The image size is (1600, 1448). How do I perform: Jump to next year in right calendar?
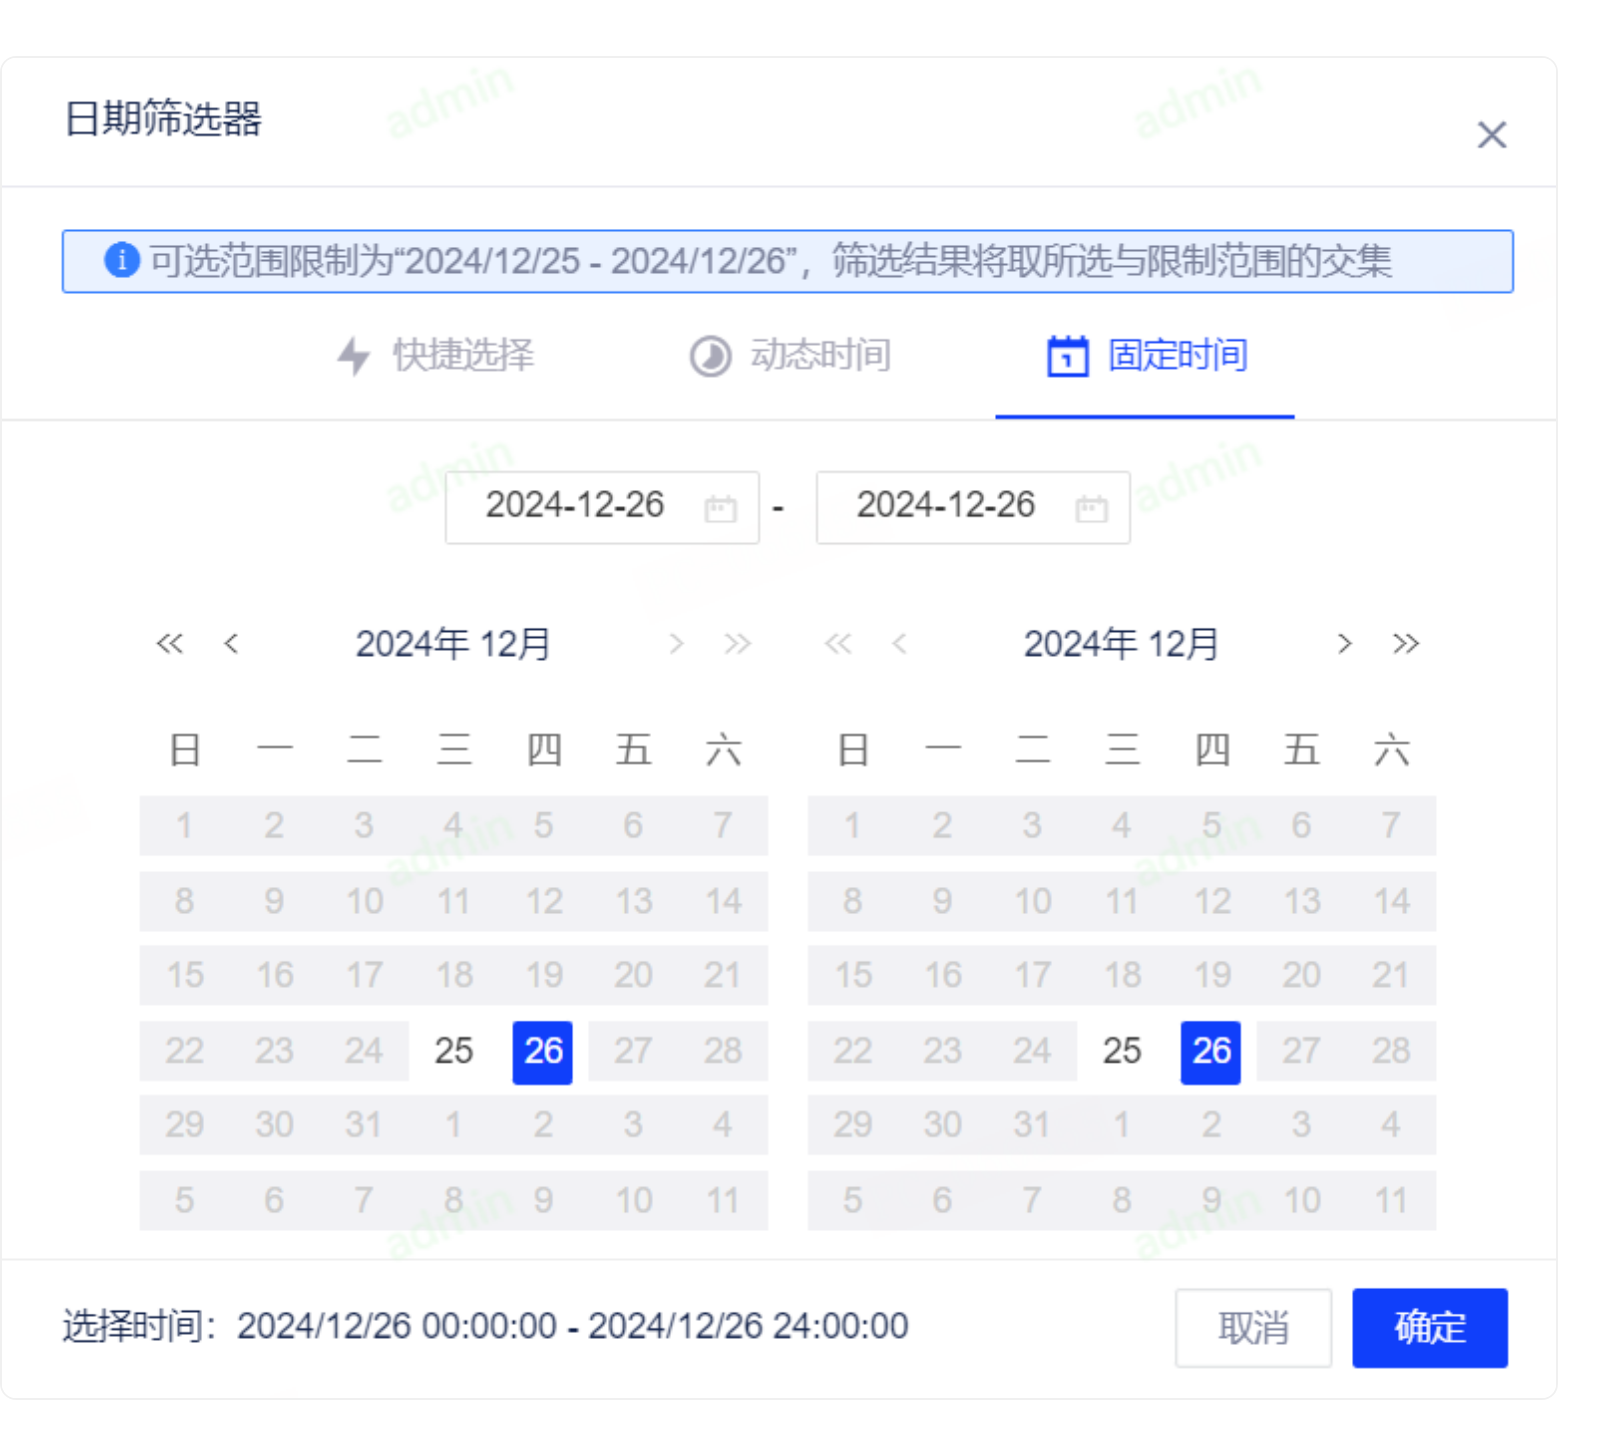[x=1405, y=643]
